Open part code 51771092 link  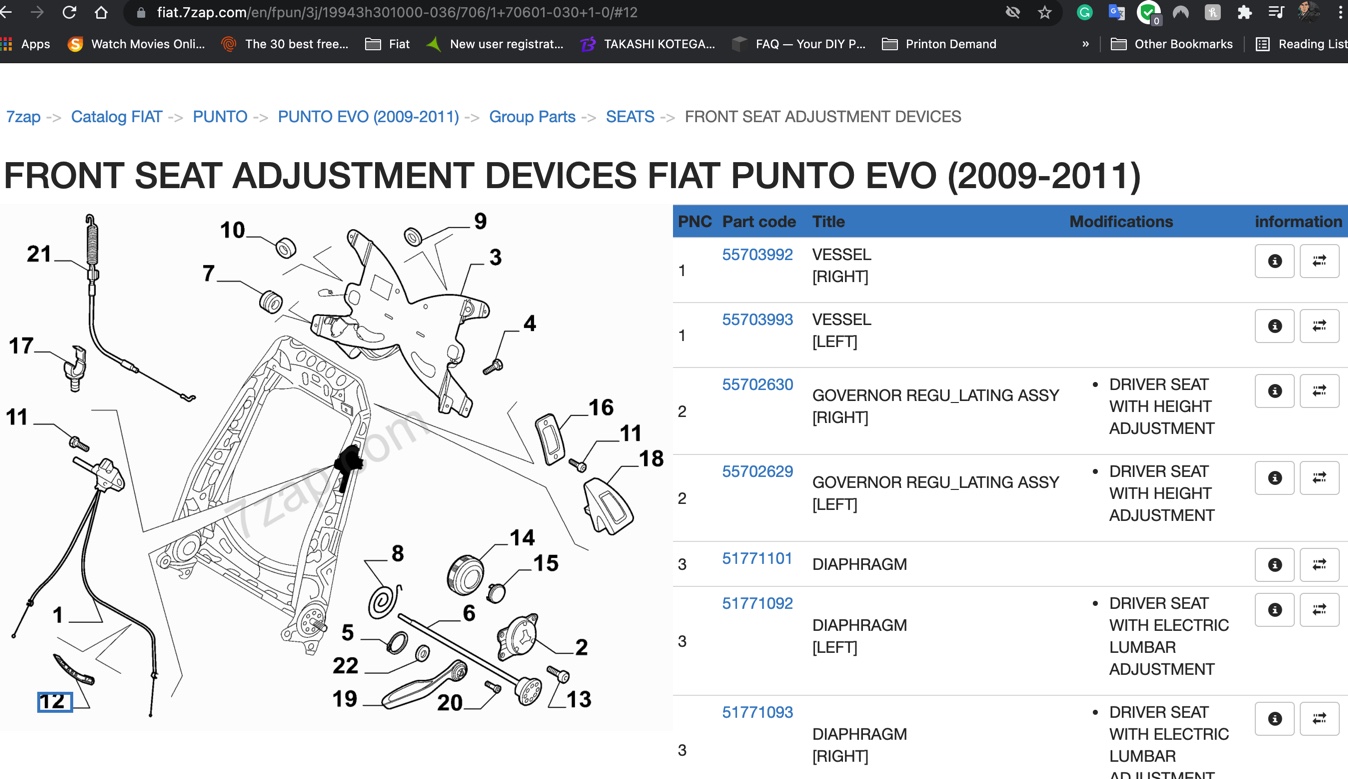pyautogui.click(x=757, y=604)
